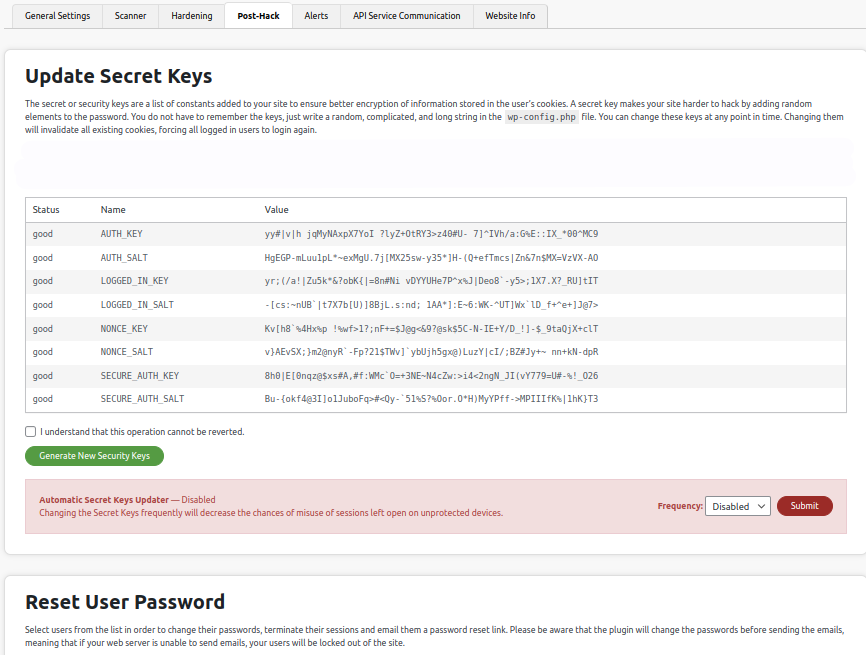Click the NONCE_KEY value text
This screenshot has width=866, height=655.
click(x=431, y=329)
